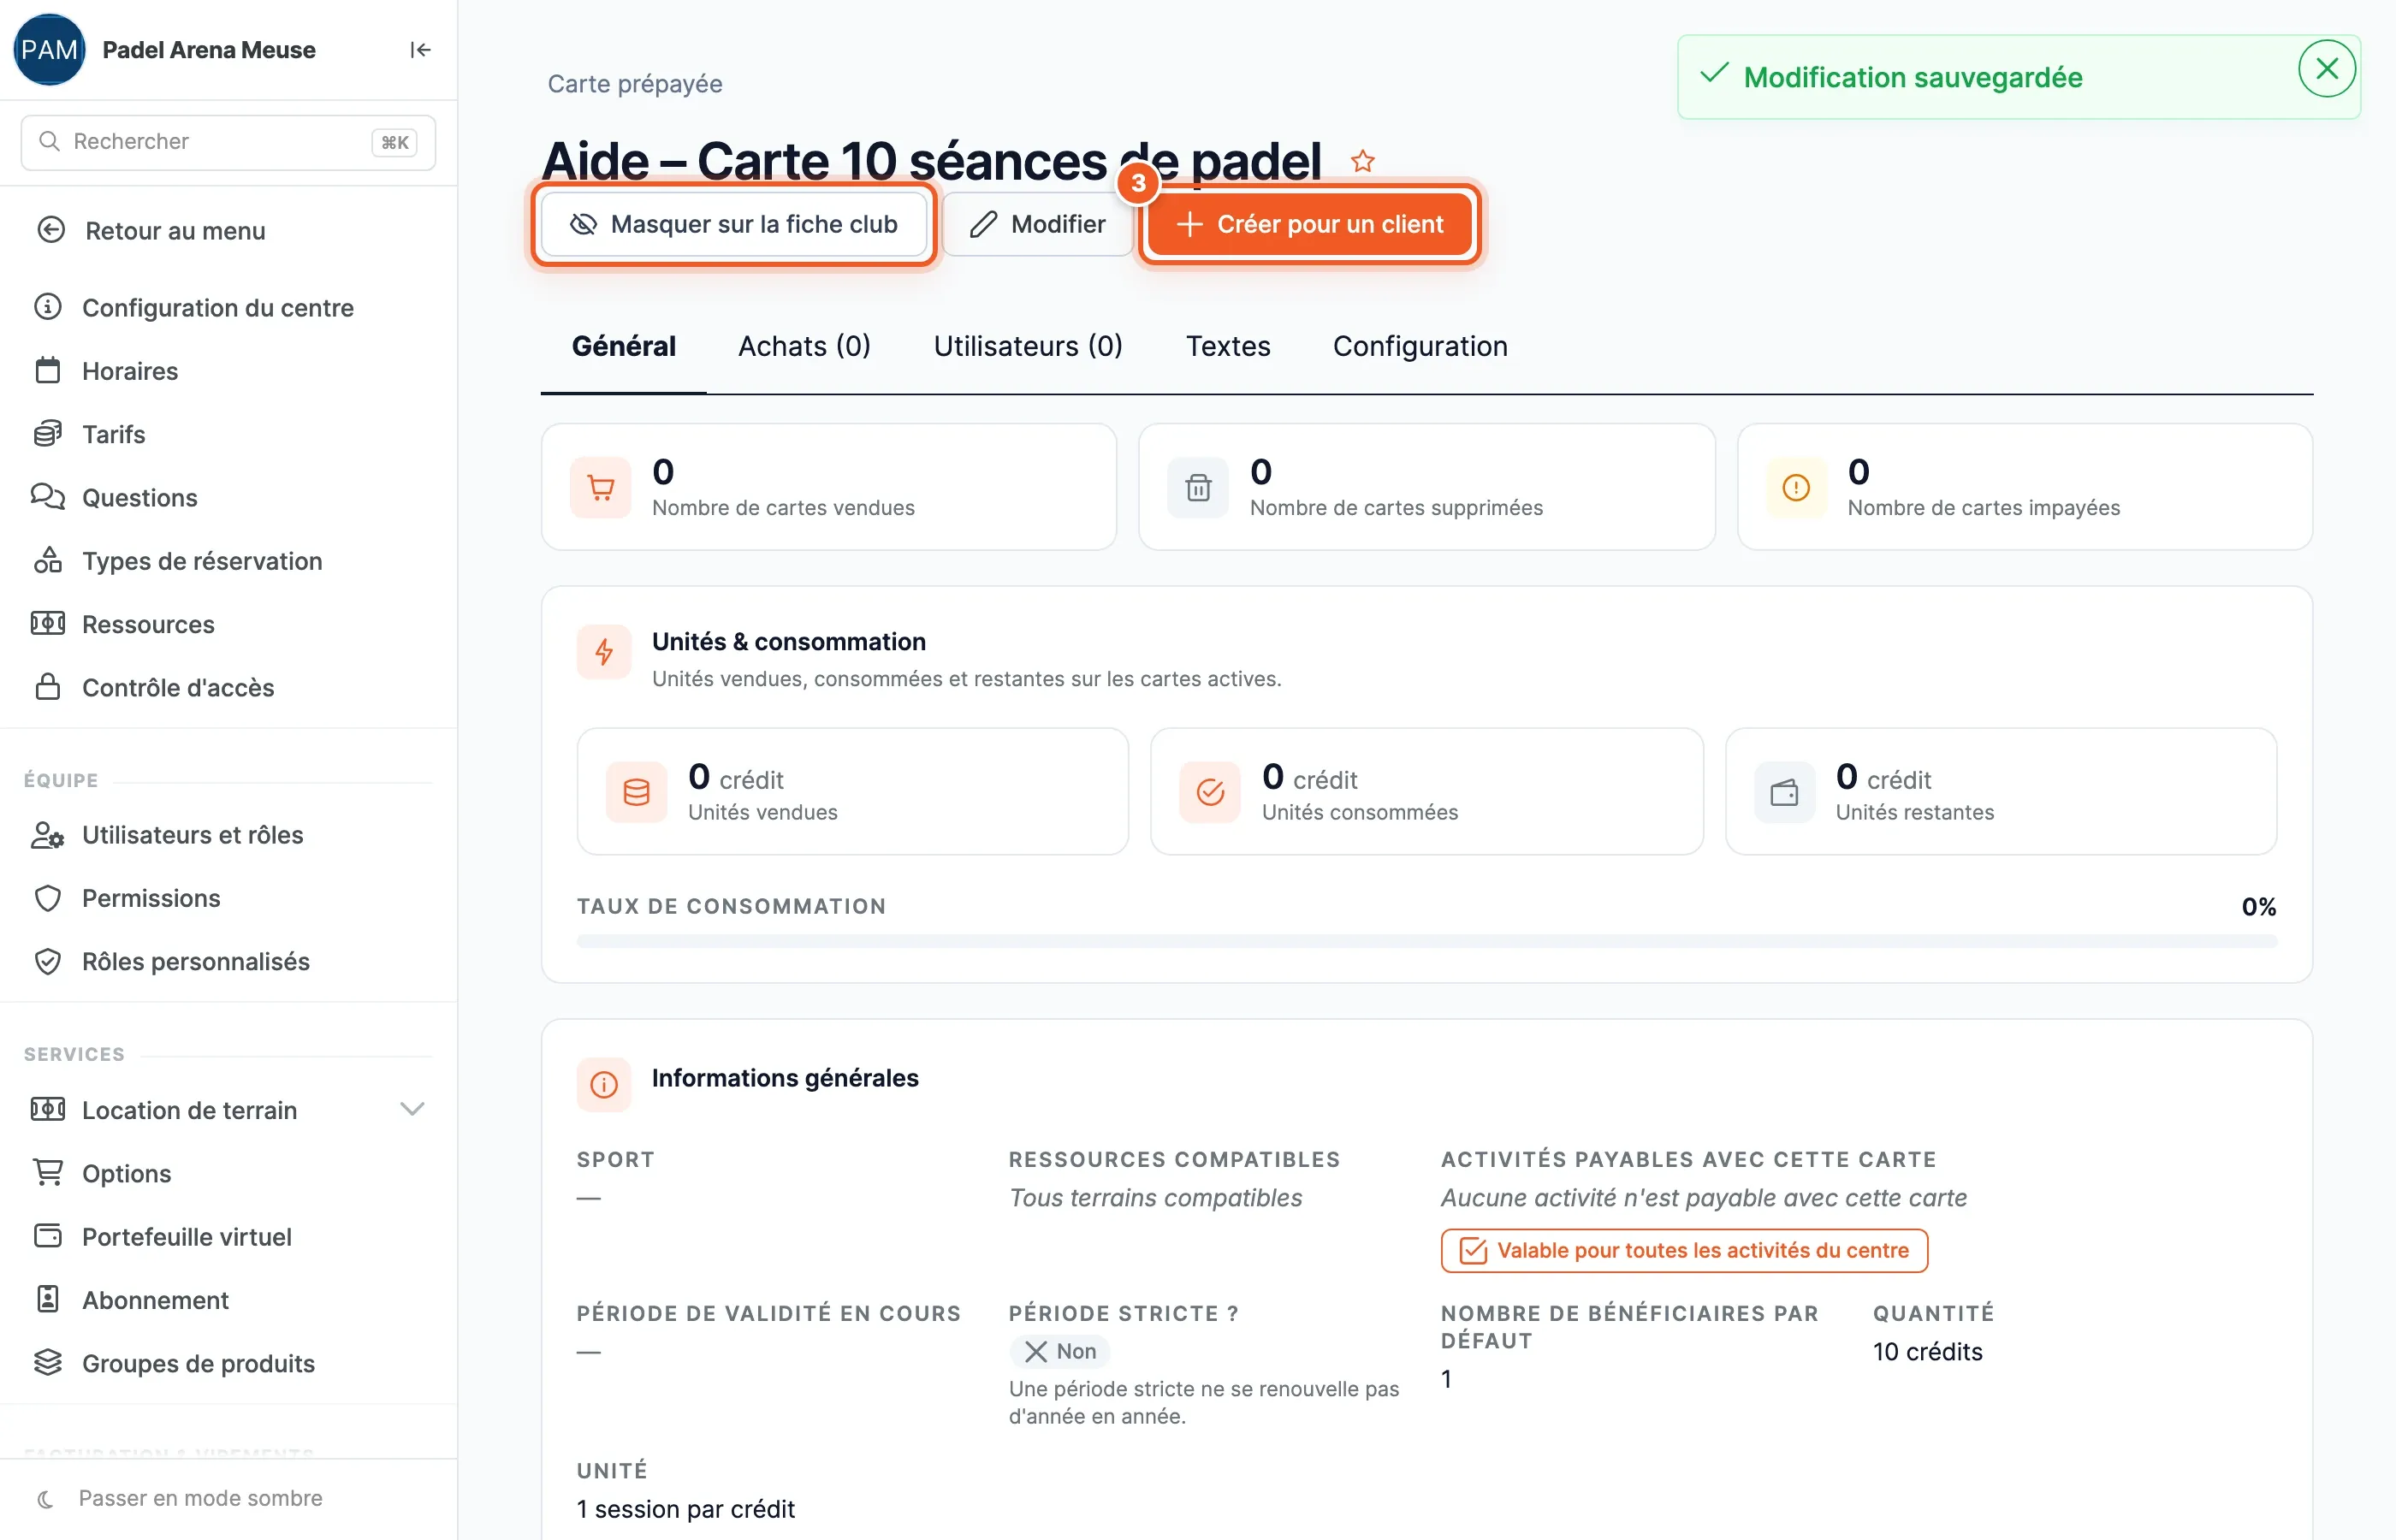Click the ⌘K shortcut badge in search

pyautogui.click(x=394, y=142)
